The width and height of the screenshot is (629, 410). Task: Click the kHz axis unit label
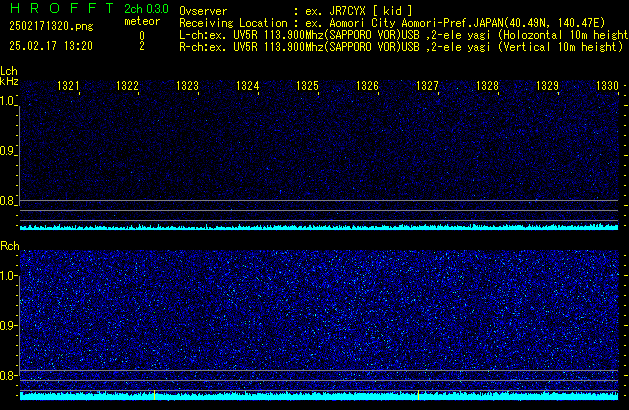9,81
